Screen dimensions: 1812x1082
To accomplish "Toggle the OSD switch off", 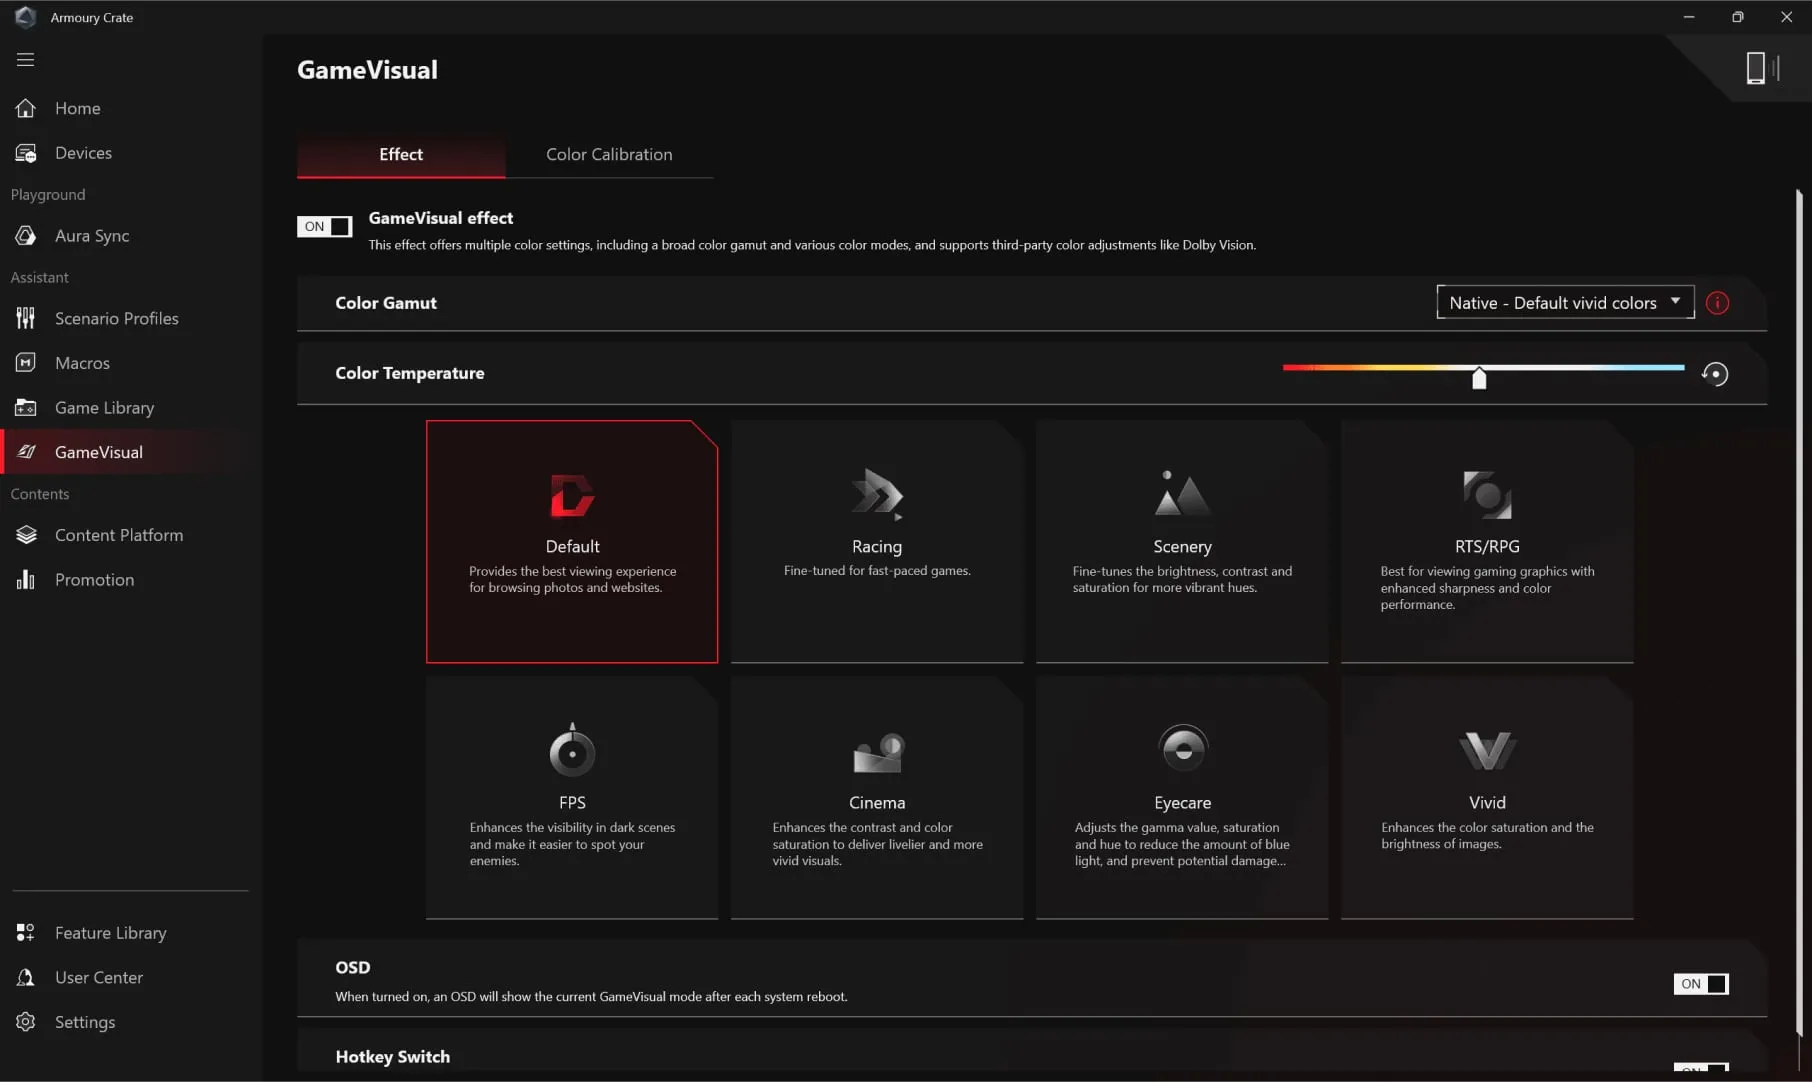I will pyautogui.click(x=1701, y=984).
